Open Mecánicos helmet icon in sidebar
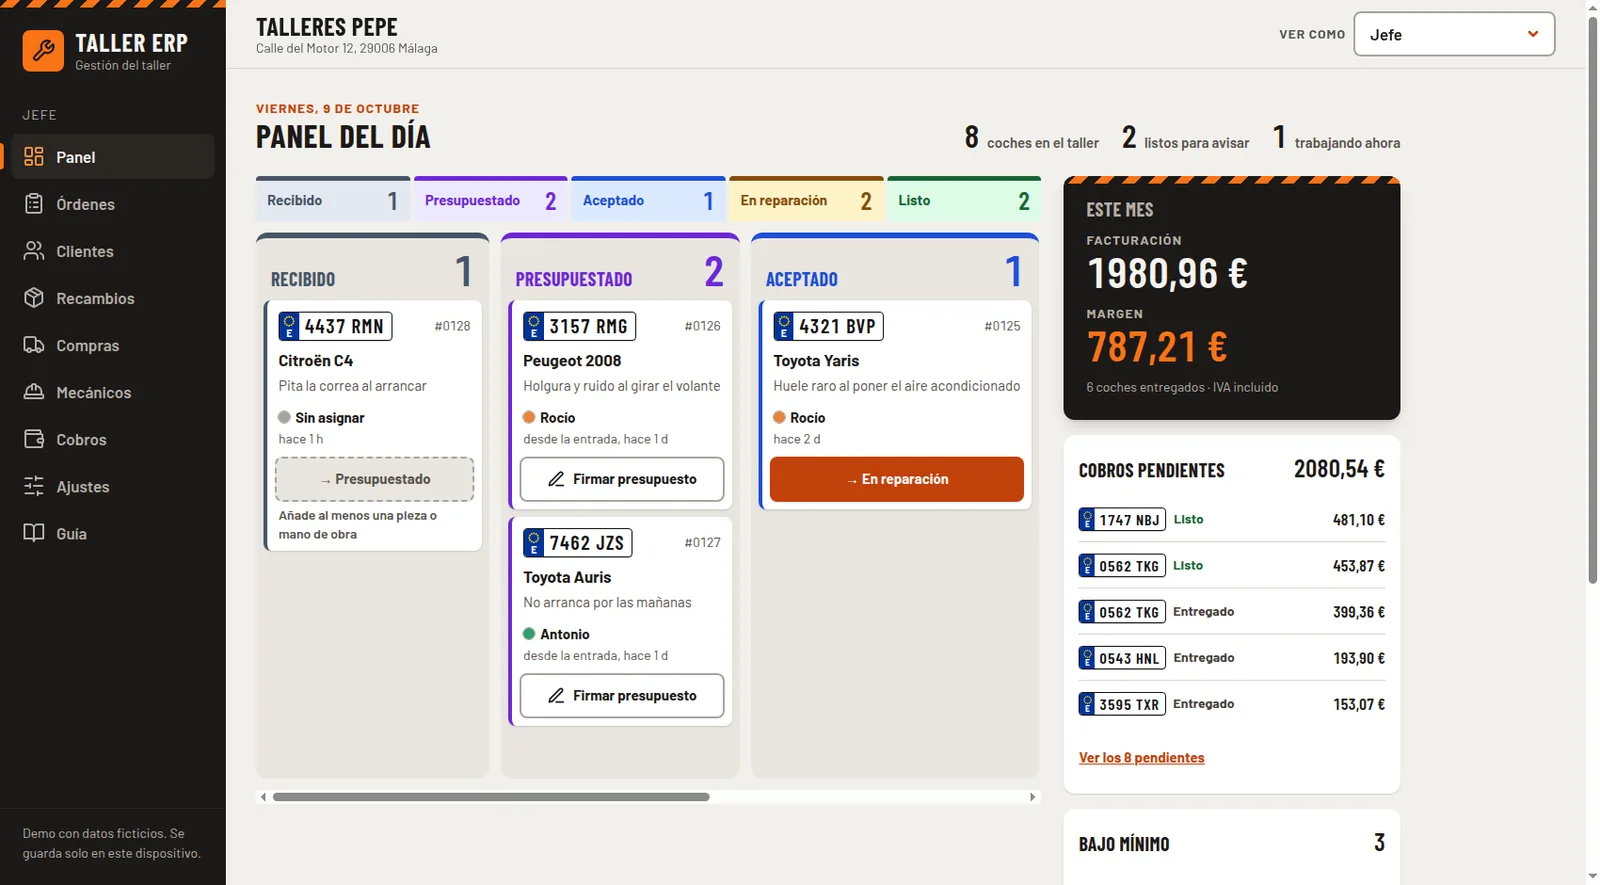Screen dimensions: 1600x885 34,392
